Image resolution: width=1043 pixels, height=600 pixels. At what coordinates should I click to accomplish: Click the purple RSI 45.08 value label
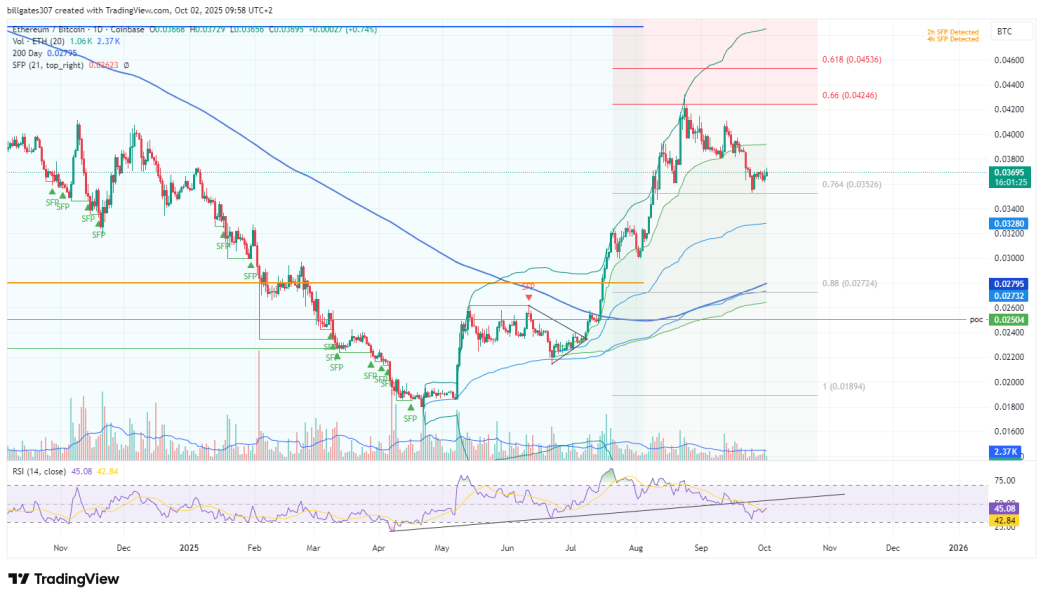pos(1004,507)
